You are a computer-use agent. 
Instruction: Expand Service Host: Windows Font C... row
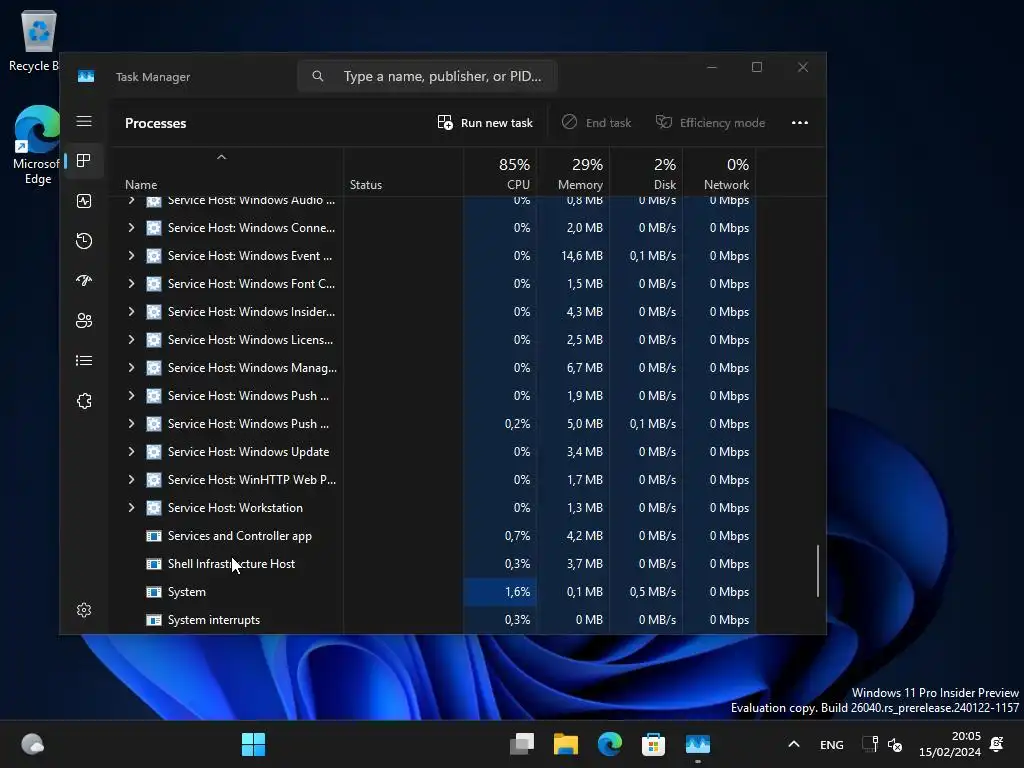coord(131,283)
